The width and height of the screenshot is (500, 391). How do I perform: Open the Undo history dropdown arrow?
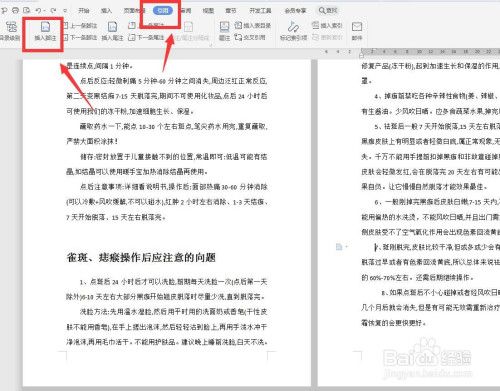(x=44, y=11)
